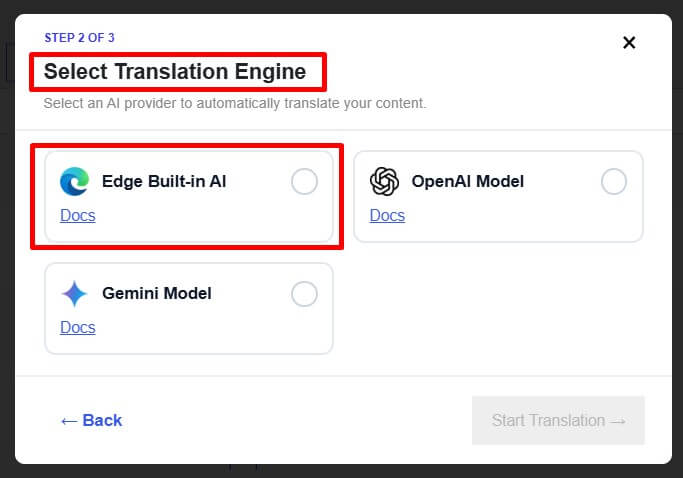Viewport: 683px width, 478px height.
Task: Click the Gemini Model label
Action: pos(157,293)
